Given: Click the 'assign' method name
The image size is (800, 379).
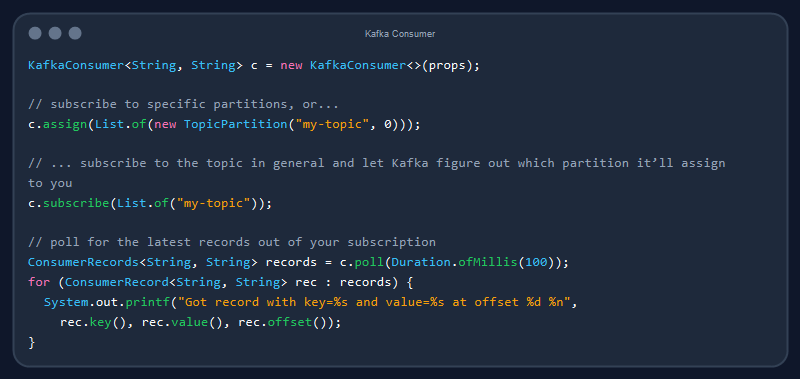Looking at the screenshot, I should point(65,125).
